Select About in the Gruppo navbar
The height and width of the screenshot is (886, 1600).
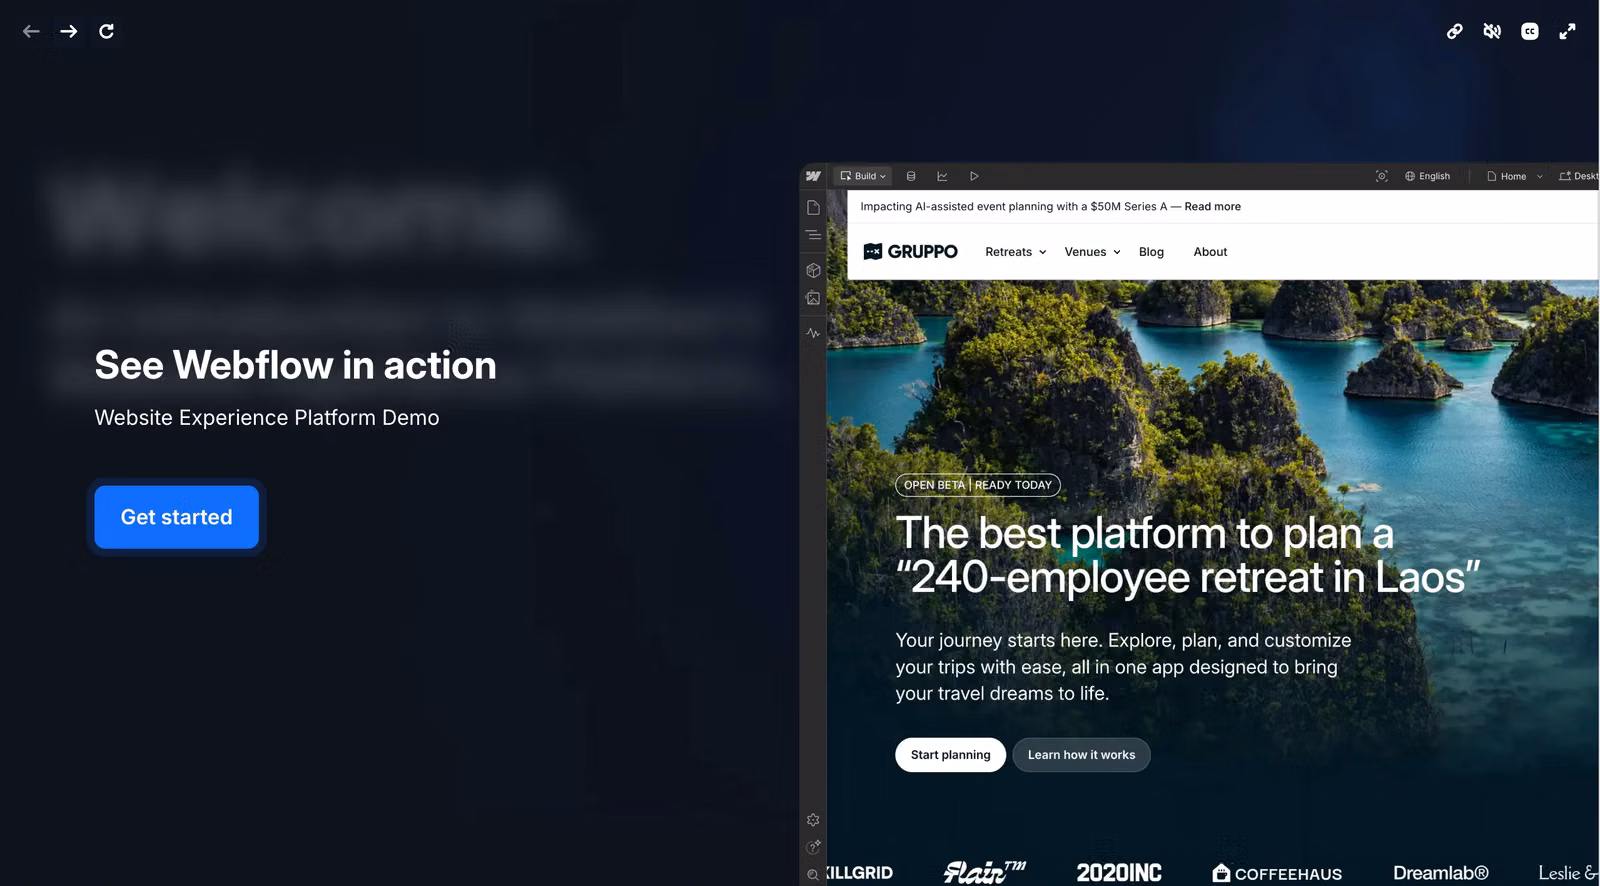pyautogui.click(x=1210, y=252)
